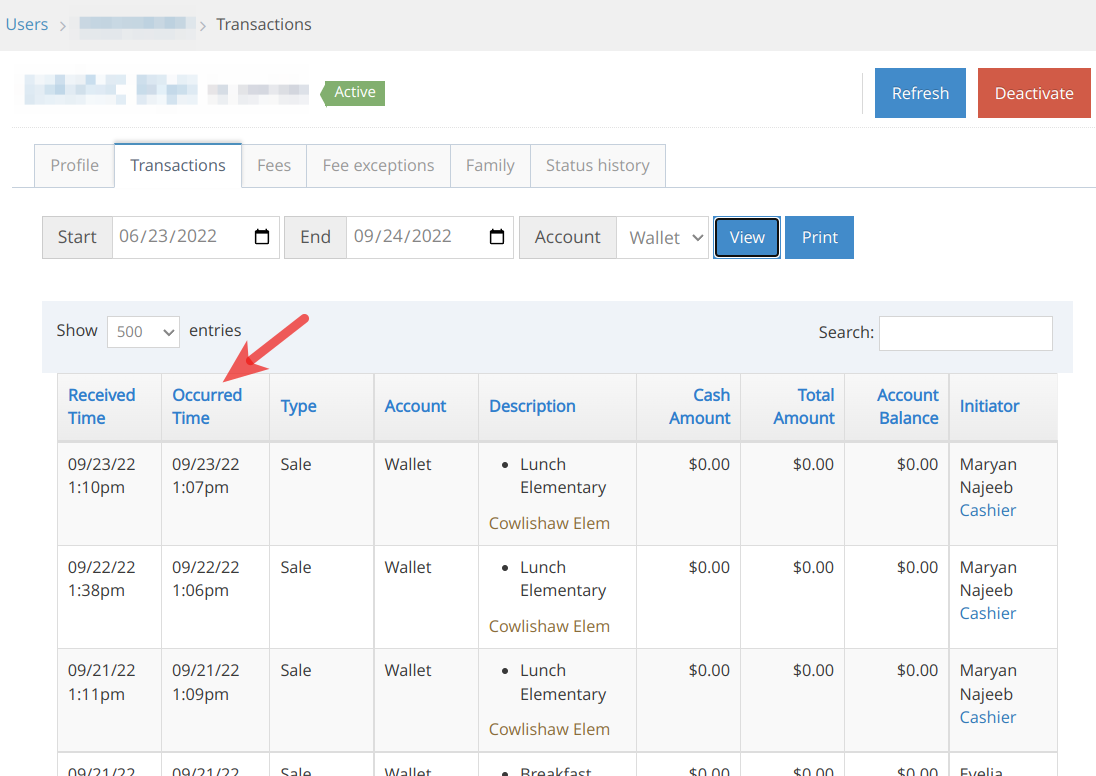
Task: Open the Family tab
Action: pyautogui.click(x=490, y=166)
